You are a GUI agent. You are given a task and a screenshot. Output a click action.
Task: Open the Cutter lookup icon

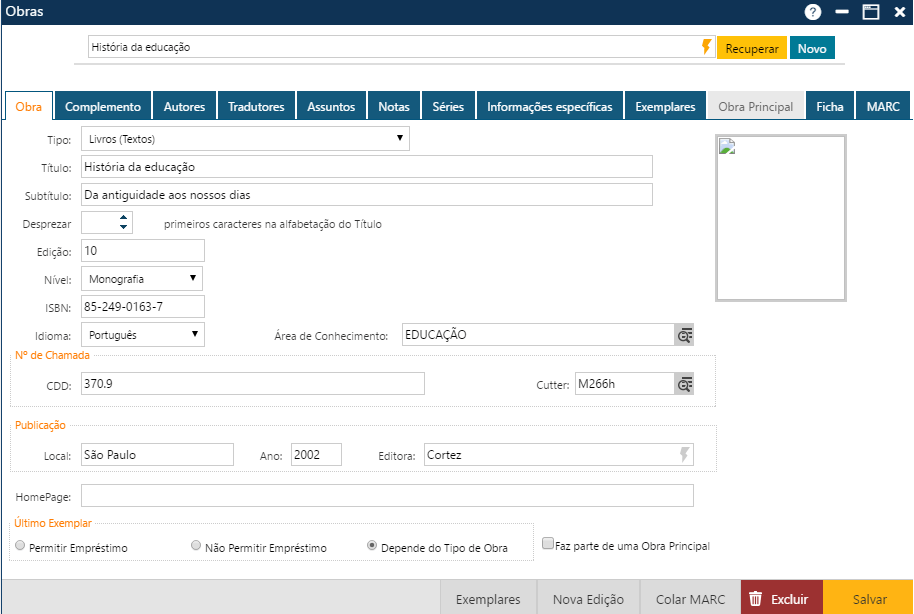pos(684,384)
